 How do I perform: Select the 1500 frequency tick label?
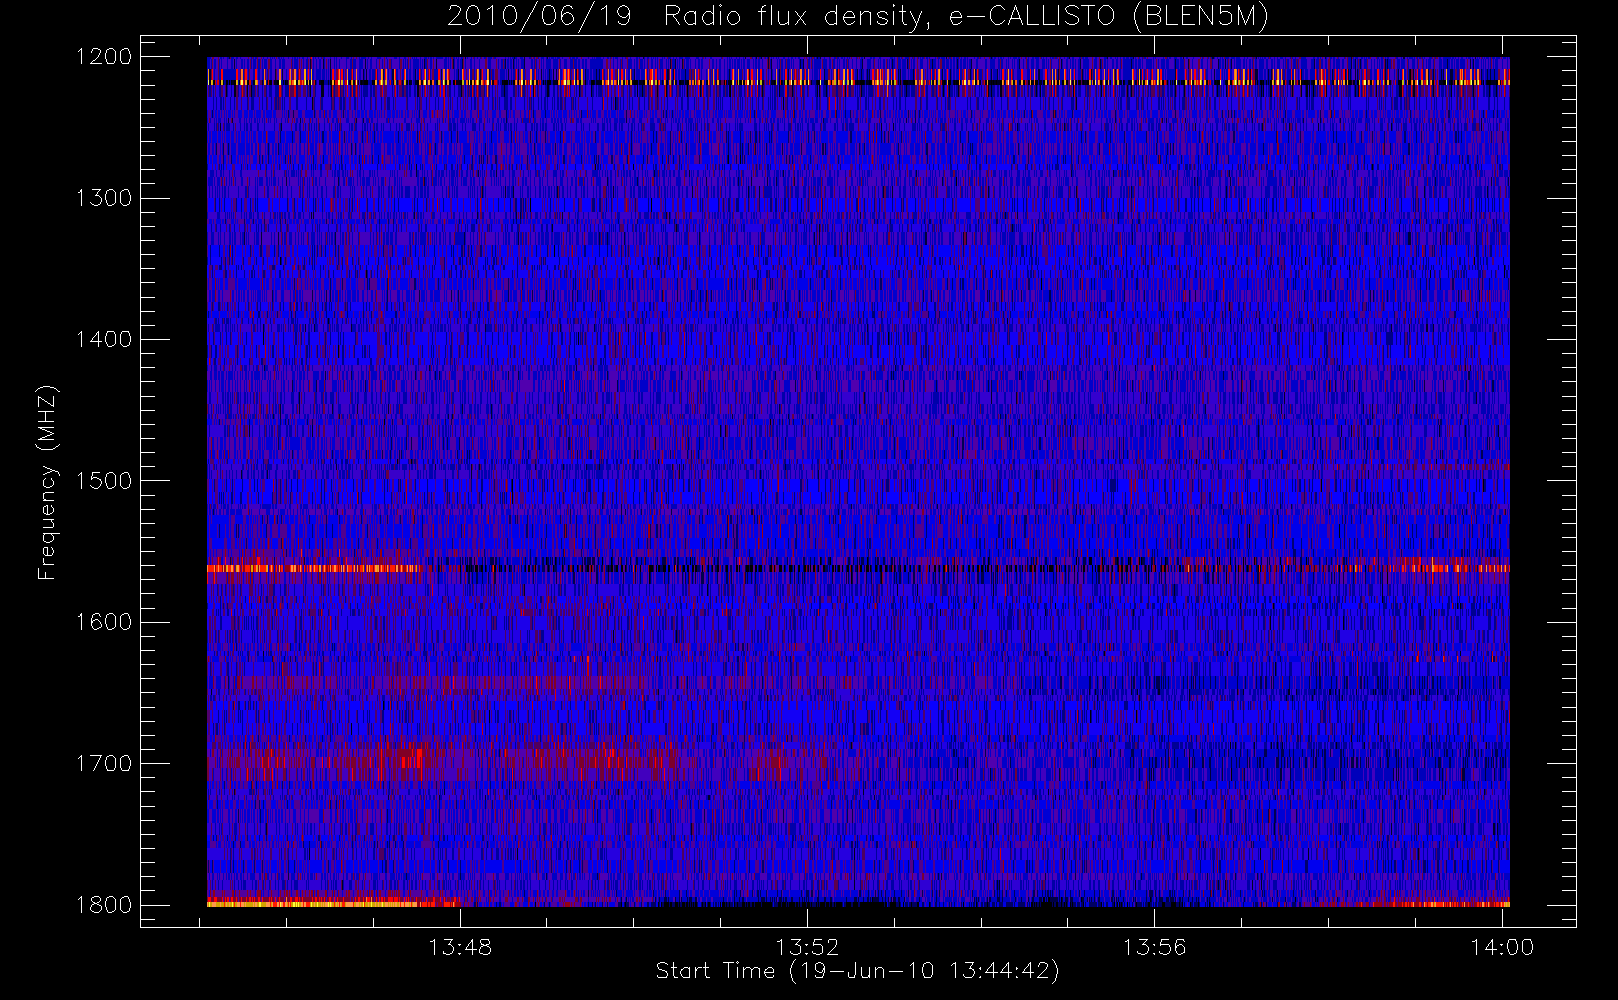click(104, 481)
